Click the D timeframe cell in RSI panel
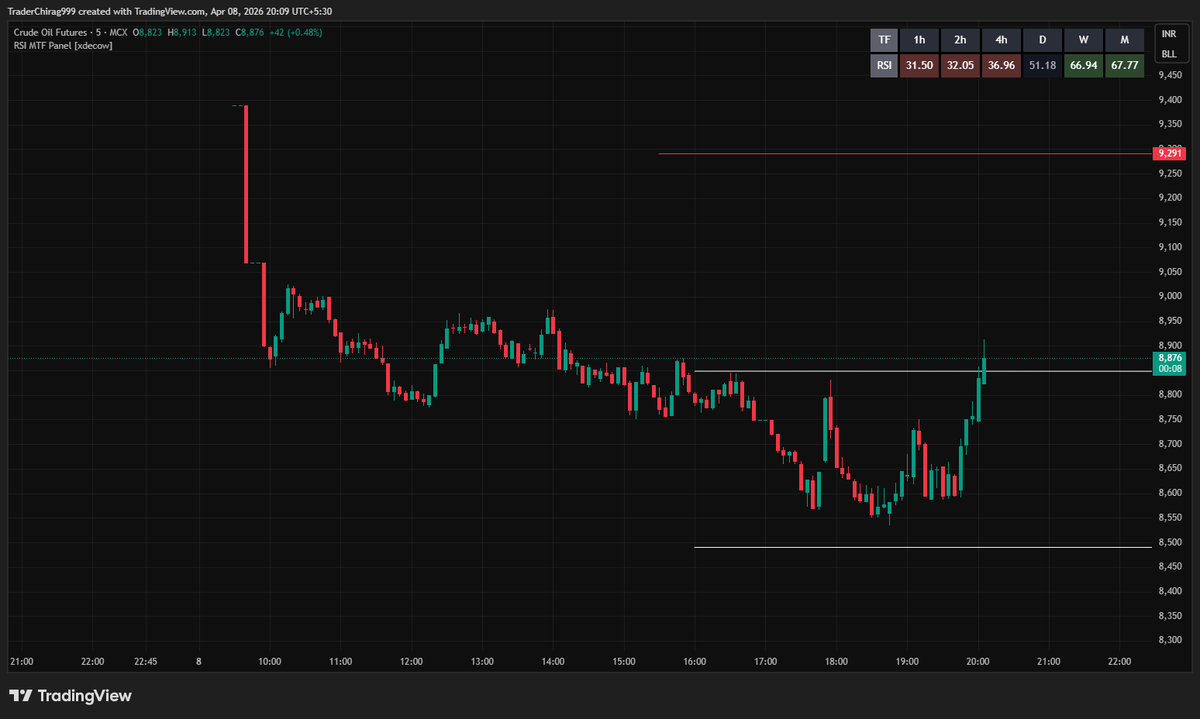Image resolution: width=1200 pixels, height=719 pixels. (x=1042, y=40)
